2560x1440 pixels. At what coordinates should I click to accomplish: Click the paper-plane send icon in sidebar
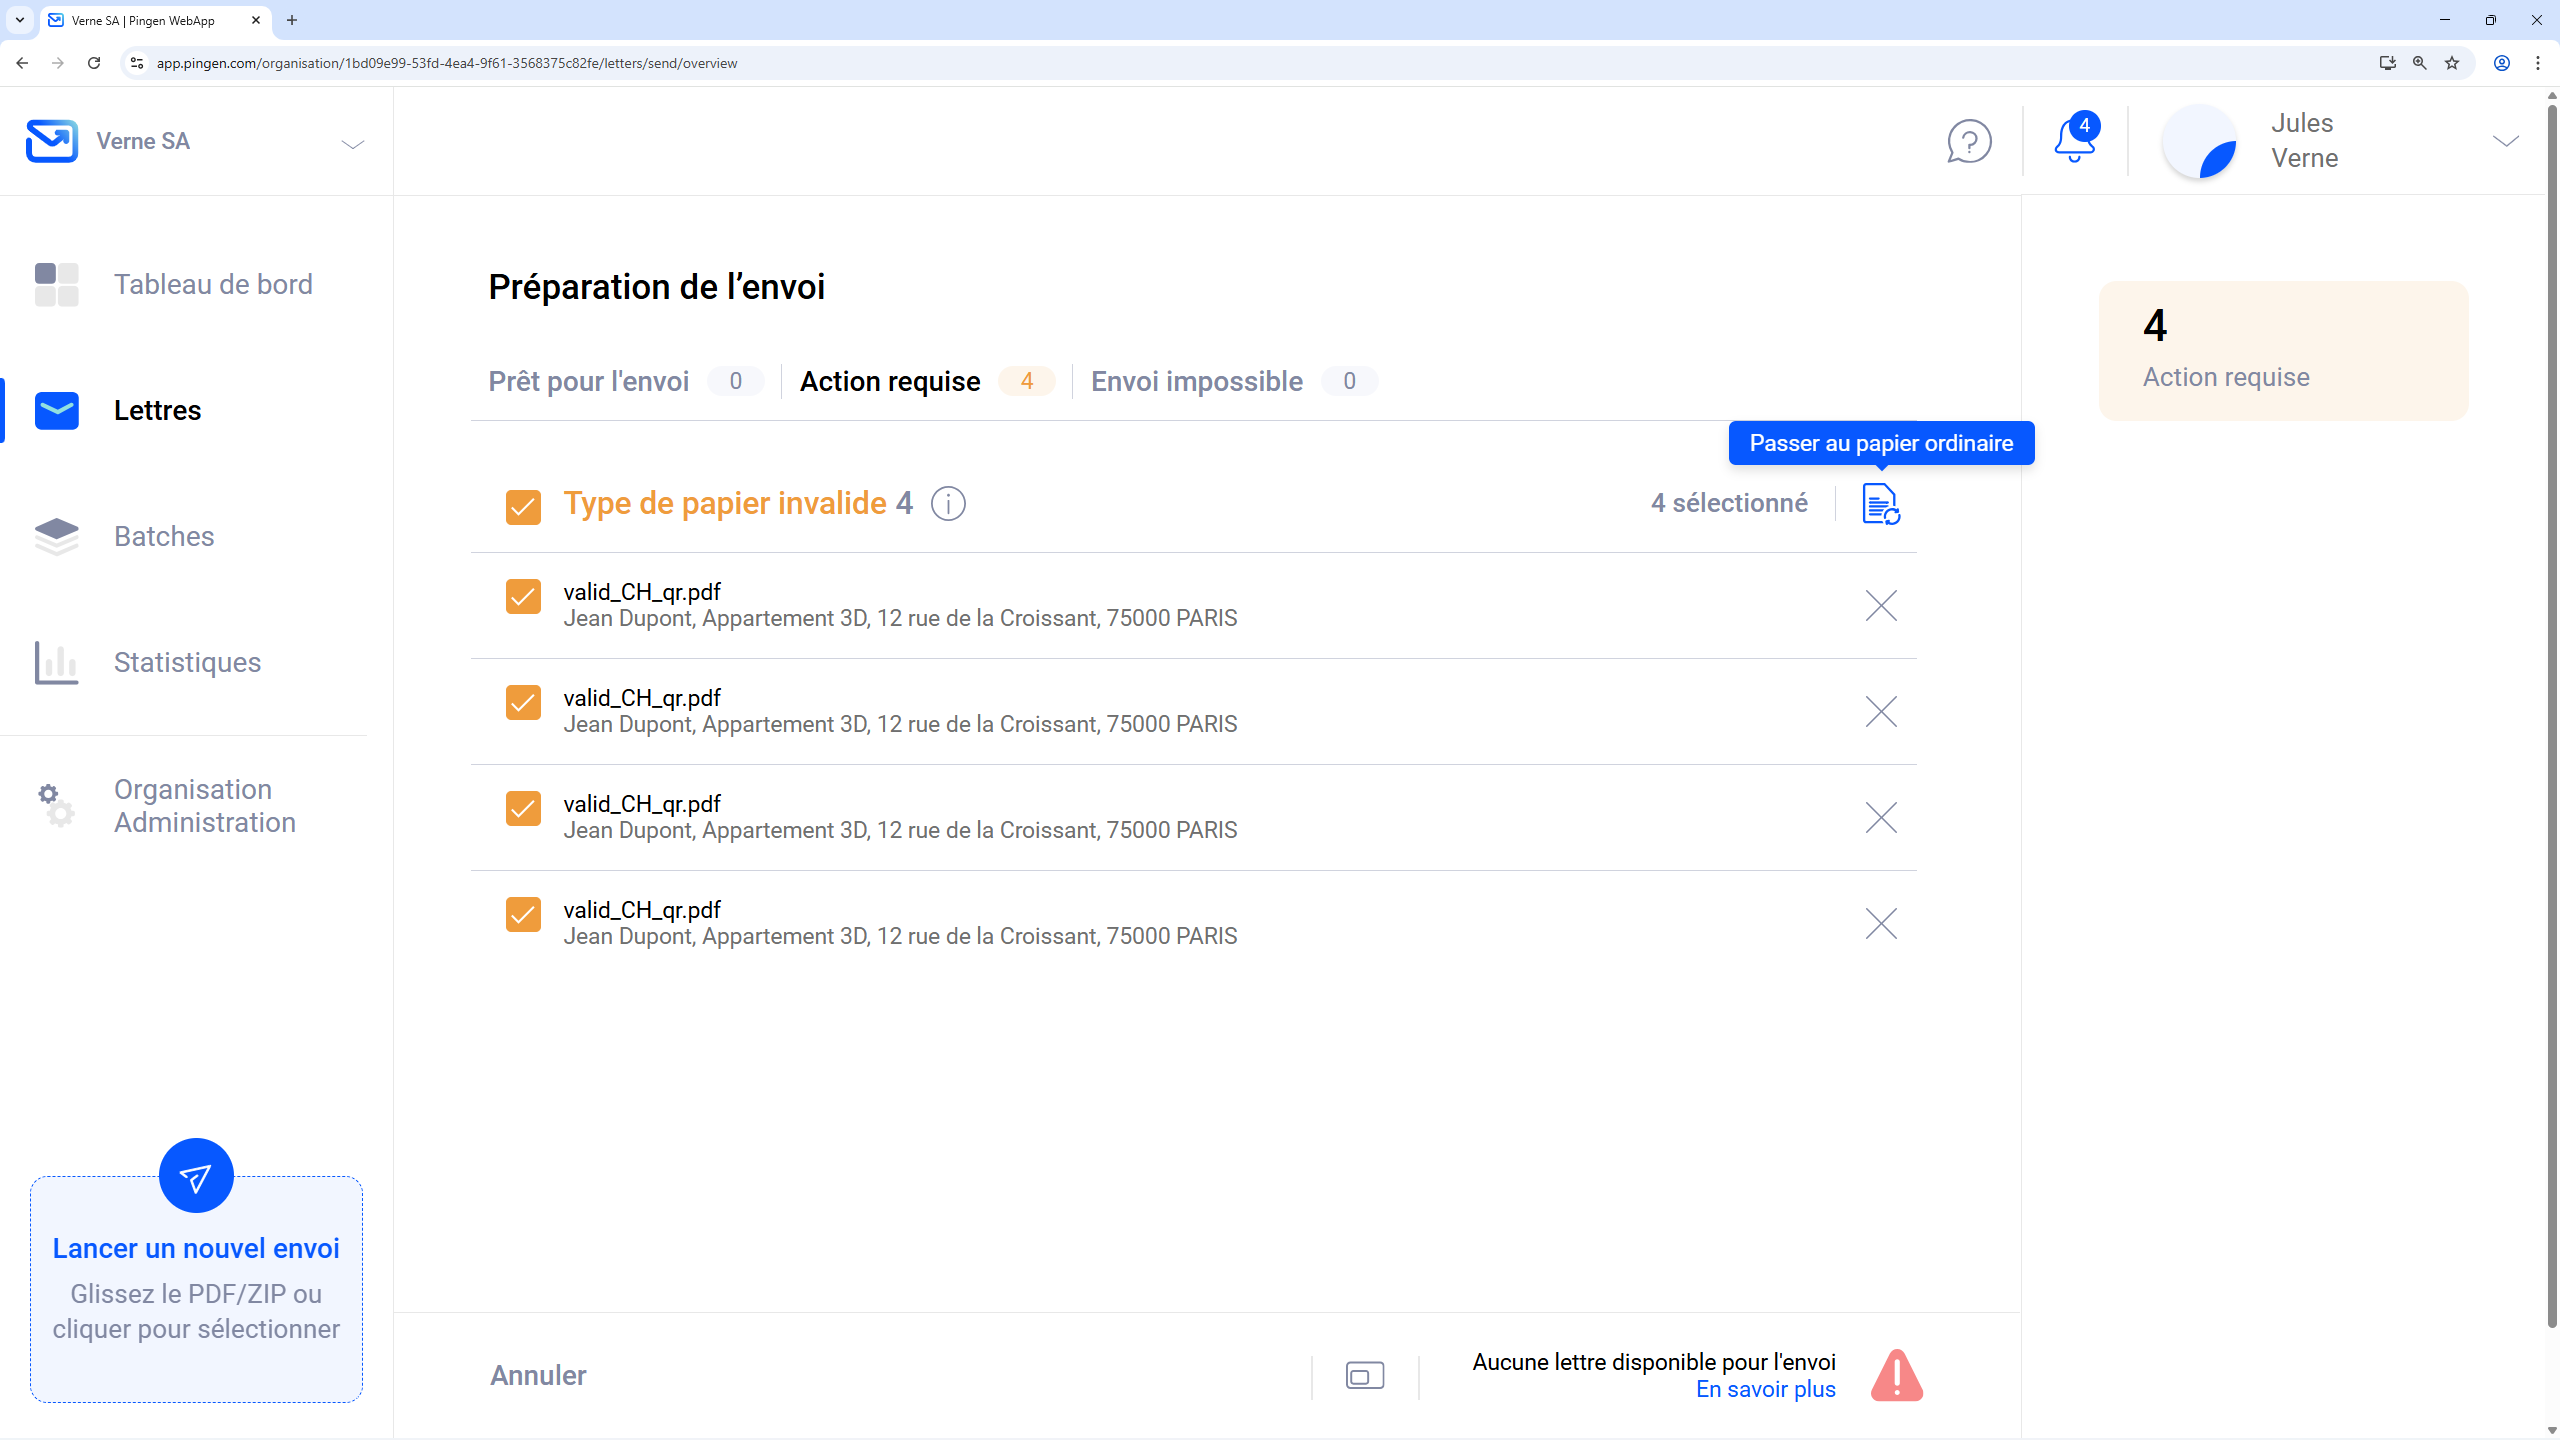click(x=196, y=1176)
